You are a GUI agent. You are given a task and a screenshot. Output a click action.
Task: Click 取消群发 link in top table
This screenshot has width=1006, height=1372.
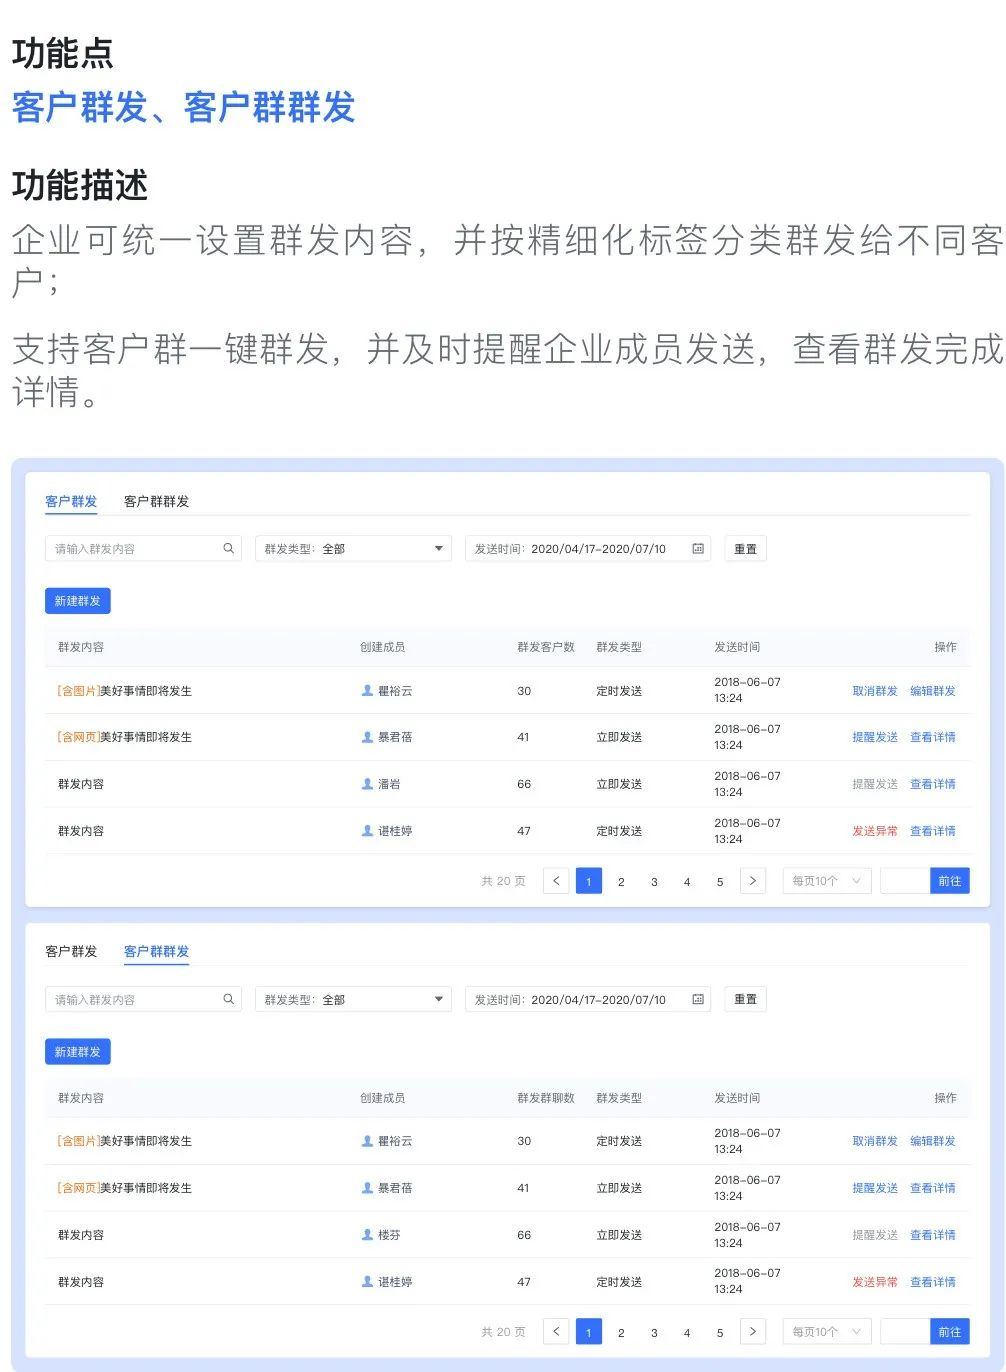pos(874,691)
